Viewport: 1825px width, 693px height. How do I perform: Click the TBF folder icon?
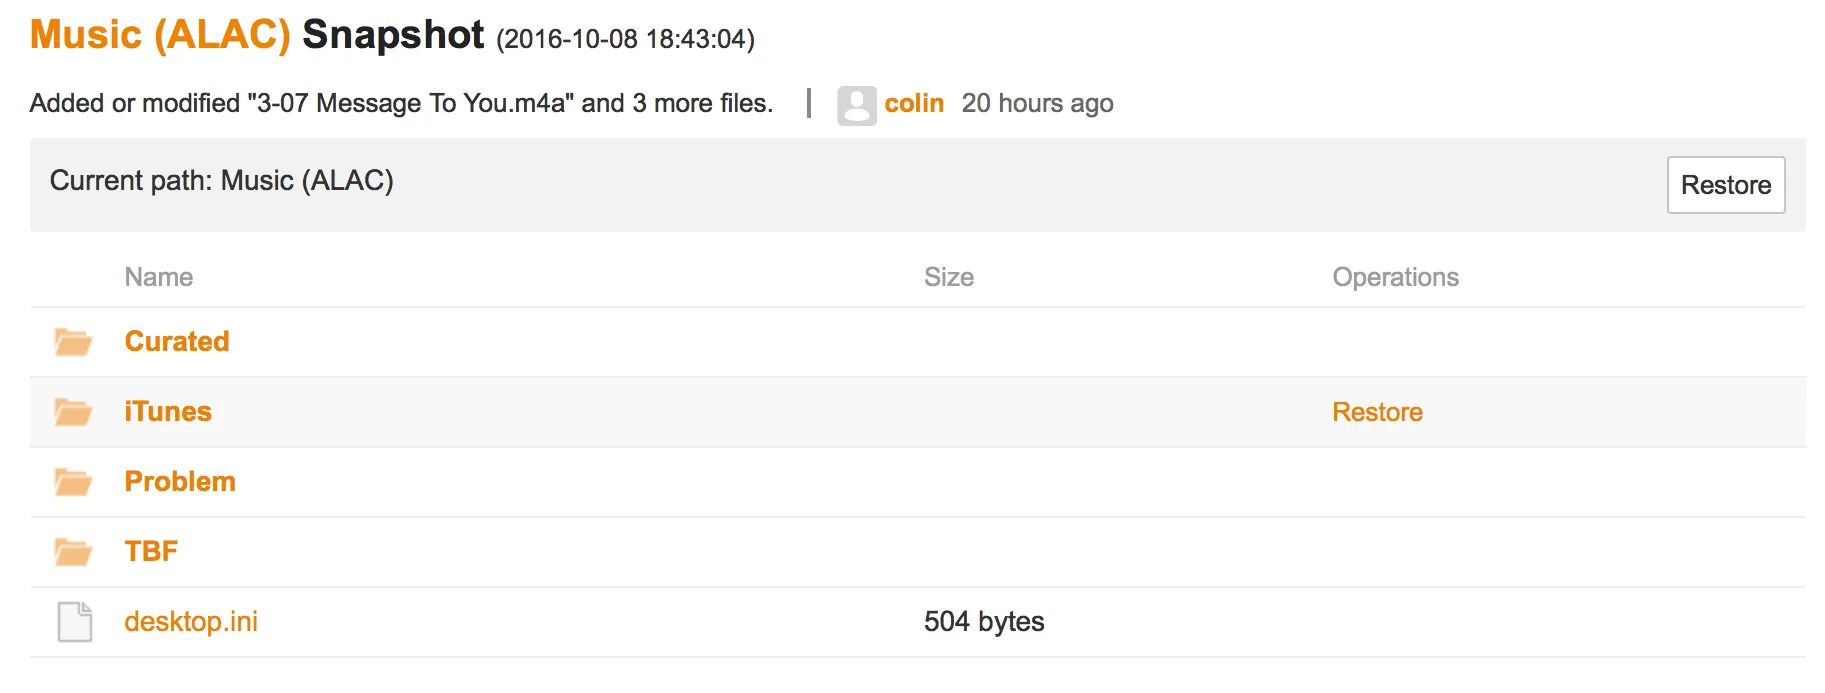(x=73, y=552)
